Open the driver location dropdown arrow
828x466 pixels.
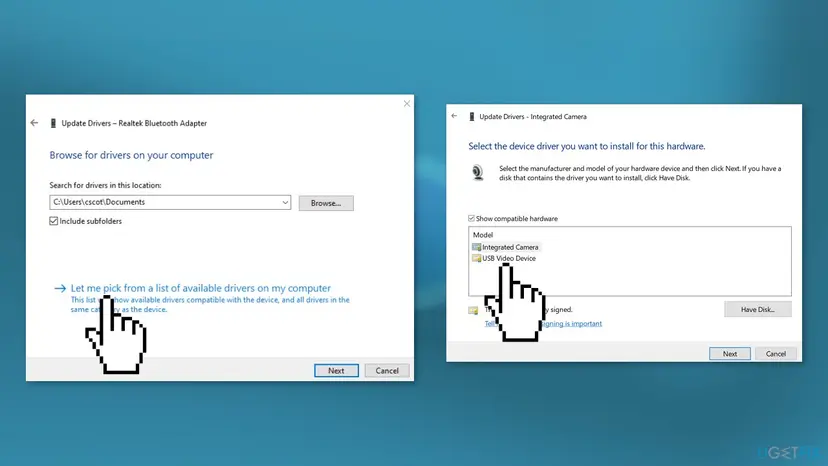coord(285,202)
